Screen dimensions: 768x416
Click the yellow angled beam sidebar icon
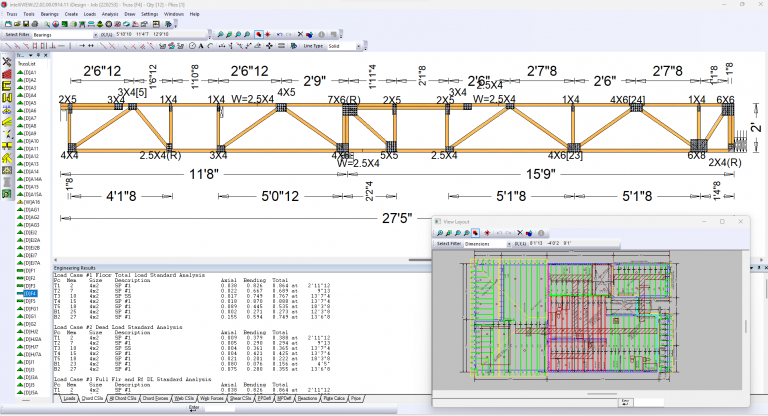tap(7, 122)
